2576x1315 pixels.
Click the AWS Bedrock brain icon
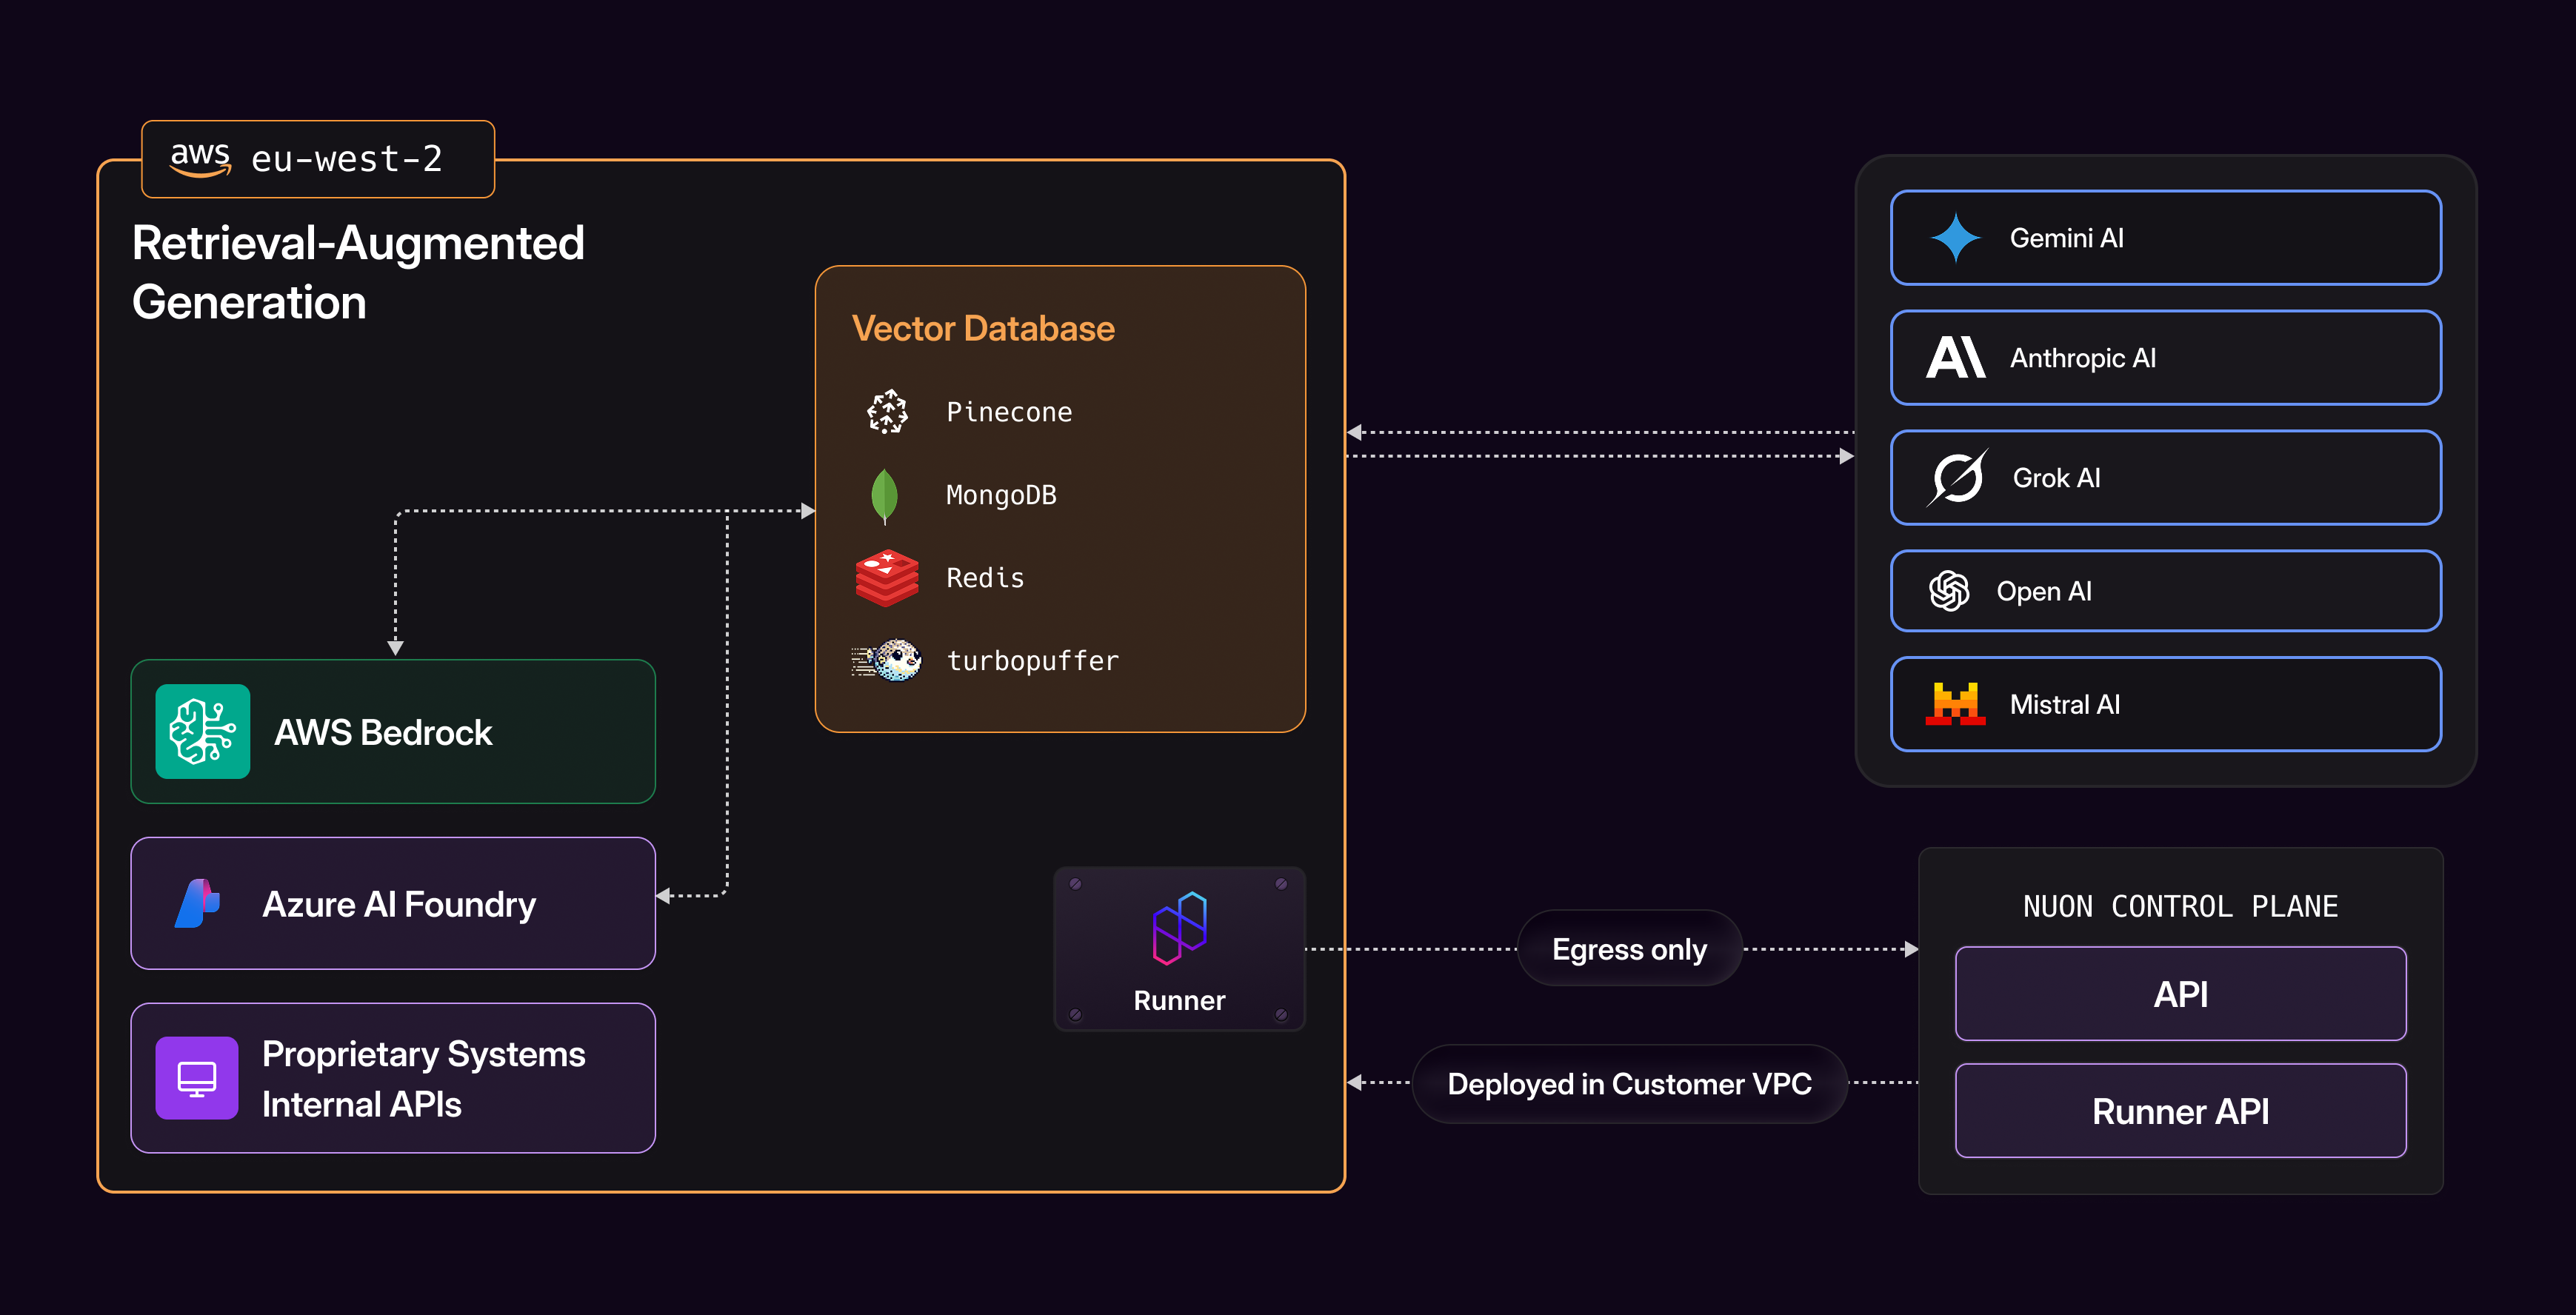(x=203, y=731)
